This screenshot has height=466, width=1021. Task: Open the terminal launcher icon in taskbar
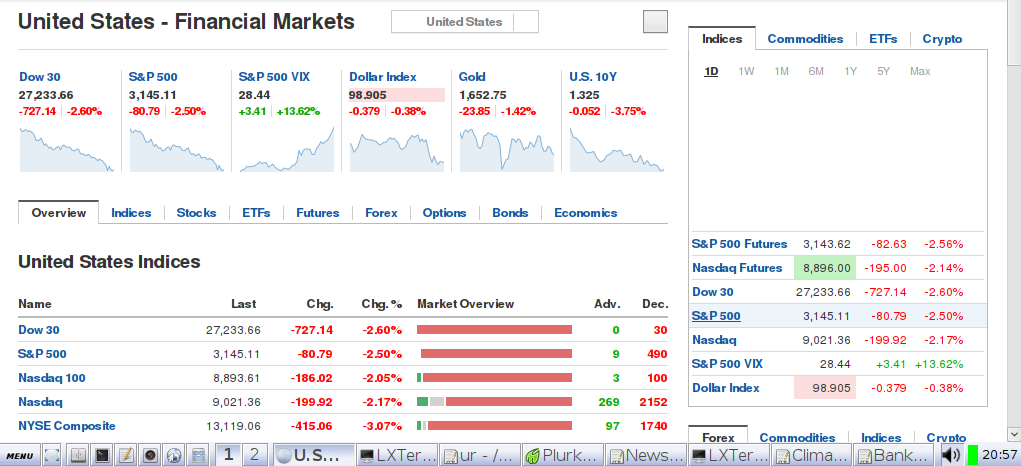[102, 454]
